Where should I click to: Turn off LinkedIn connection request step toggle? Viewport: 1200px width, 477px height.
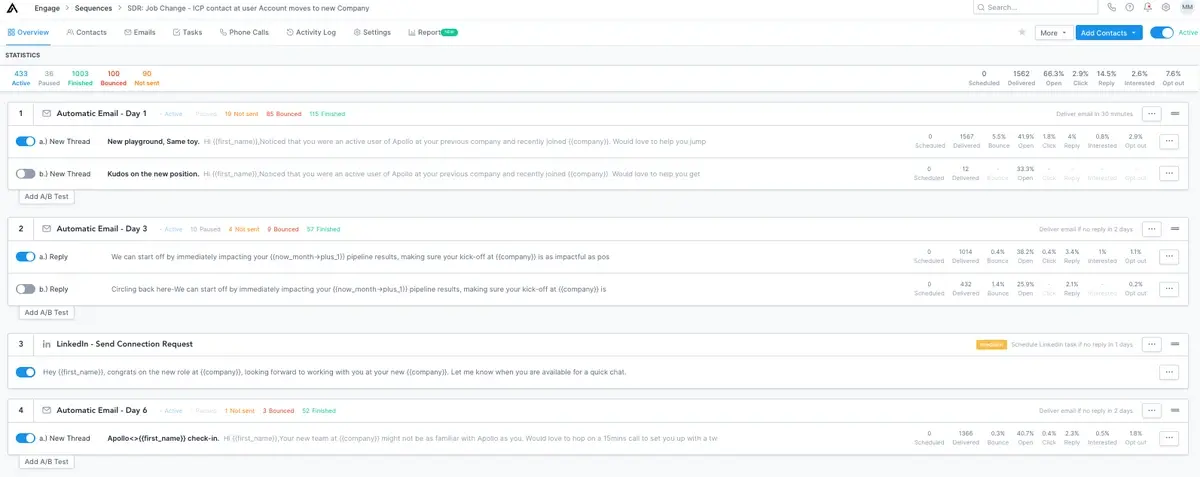tap(26, 372)
